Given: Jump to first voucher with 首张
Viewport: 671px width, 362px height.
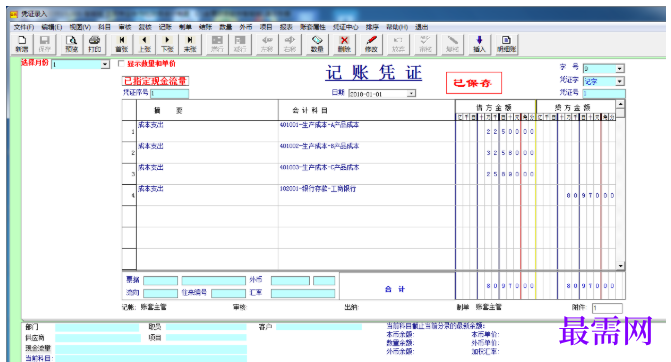Looking at the screenshot, I should click(x=122, y=44).
